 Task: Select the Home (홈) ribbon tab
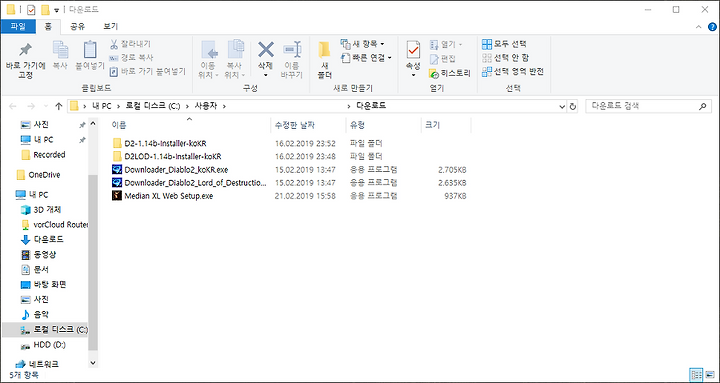tap(48, 27)
